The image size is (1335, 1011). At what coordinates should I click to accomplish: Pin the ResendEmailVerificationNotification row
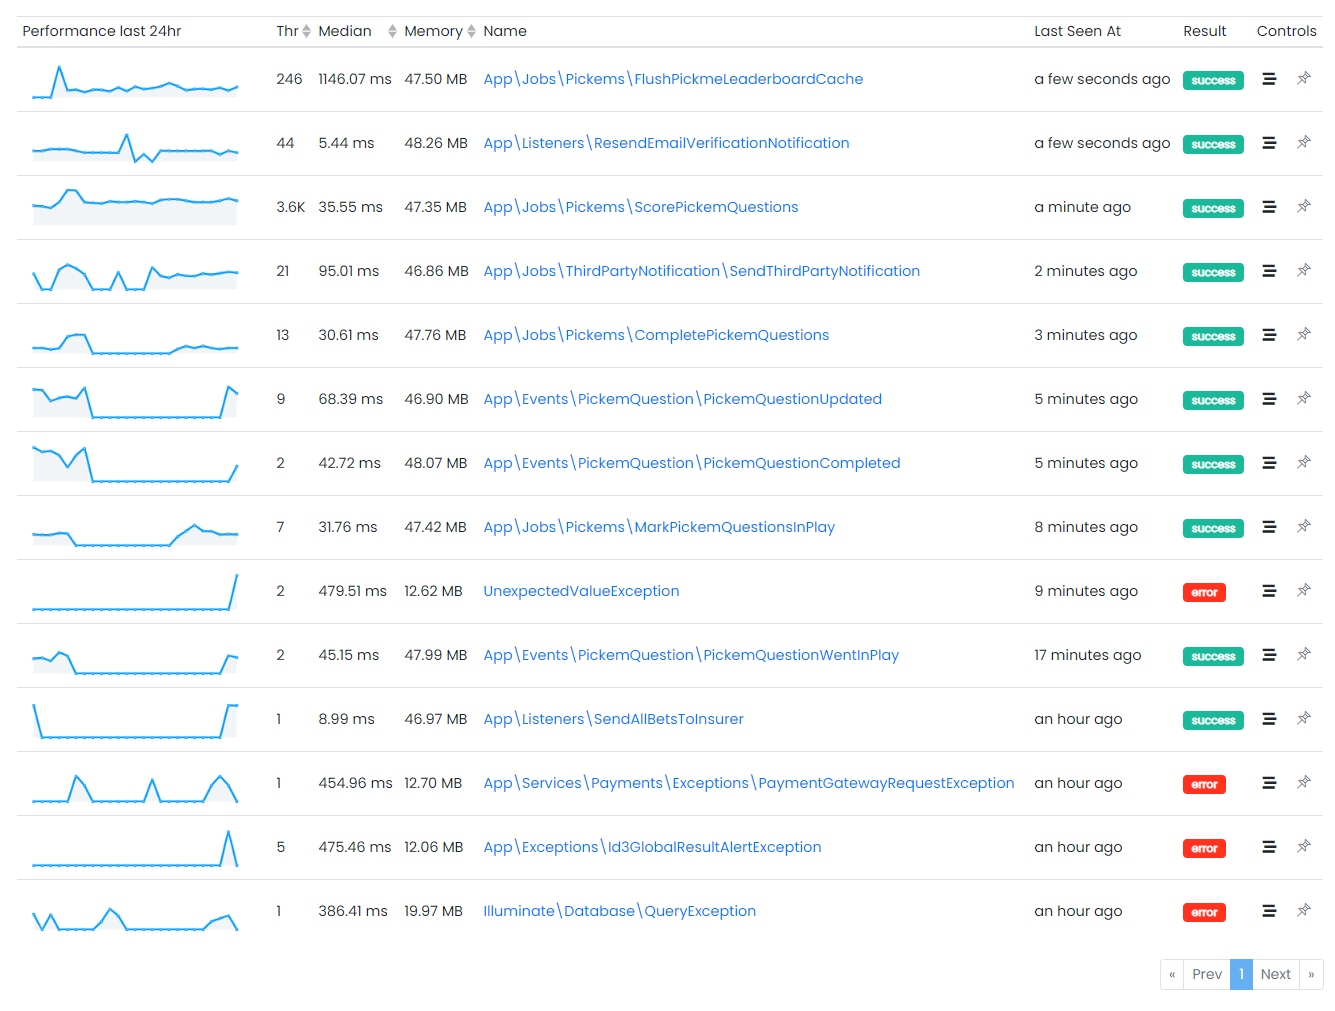point(1304,143)
